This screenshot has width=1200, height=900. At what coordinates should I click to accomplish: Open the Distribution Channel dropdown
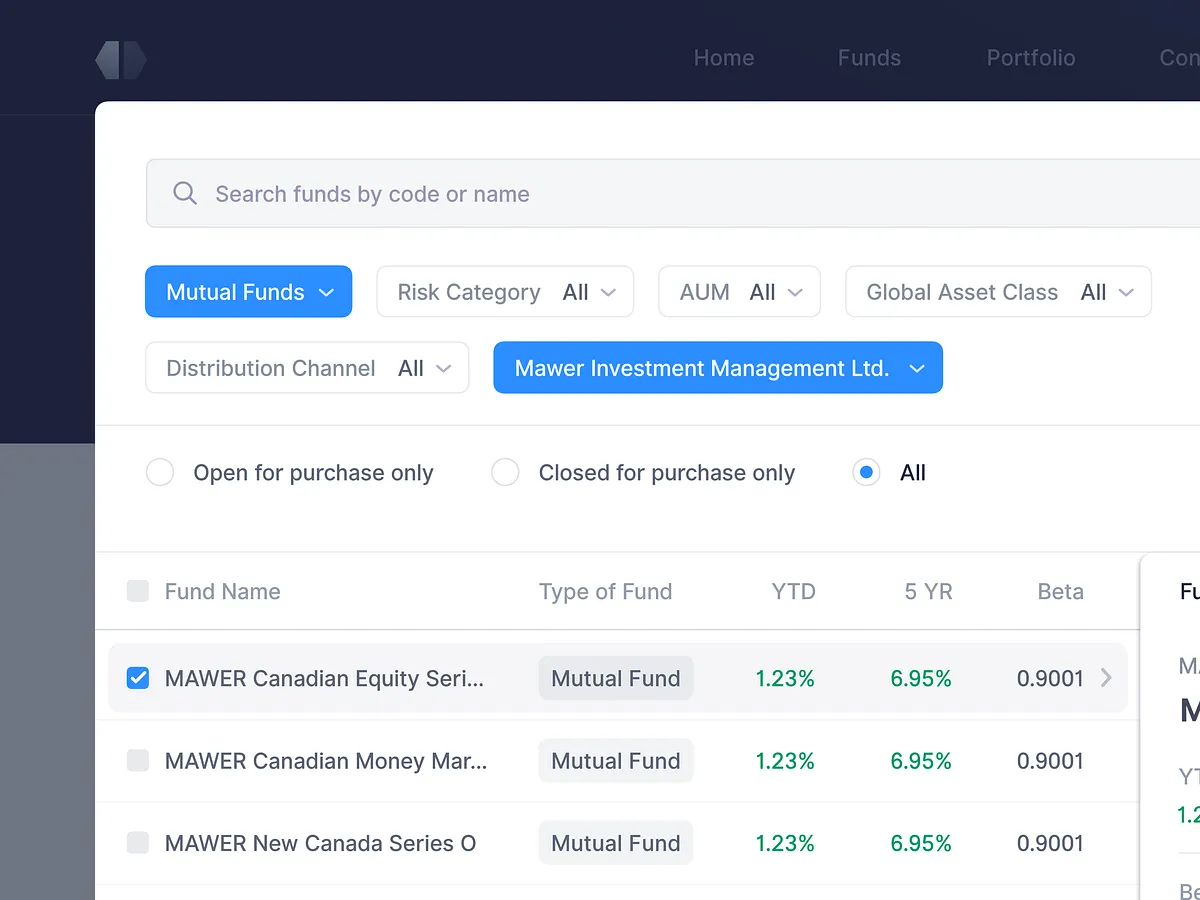tap(307, 367)
